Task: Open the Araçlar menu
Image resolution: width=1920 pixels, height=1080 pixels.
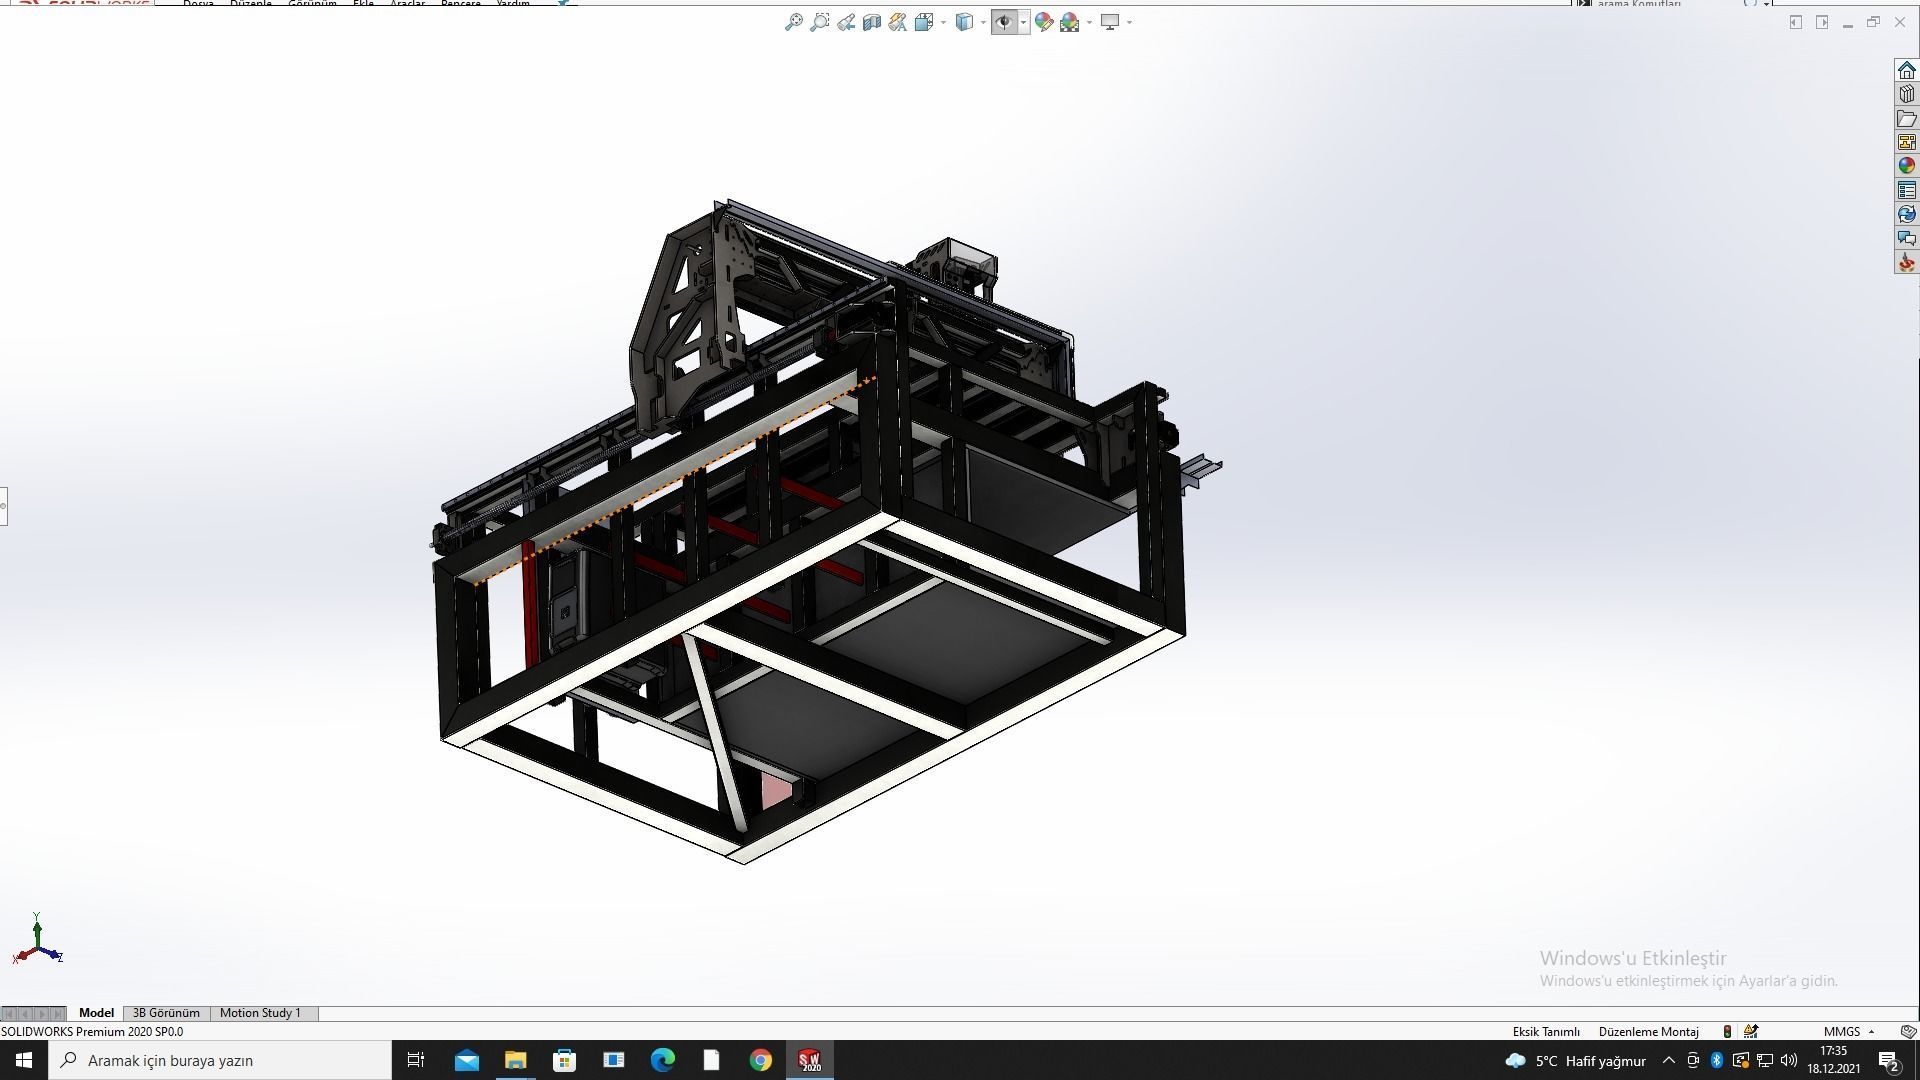Action: (x=408, y=4)
